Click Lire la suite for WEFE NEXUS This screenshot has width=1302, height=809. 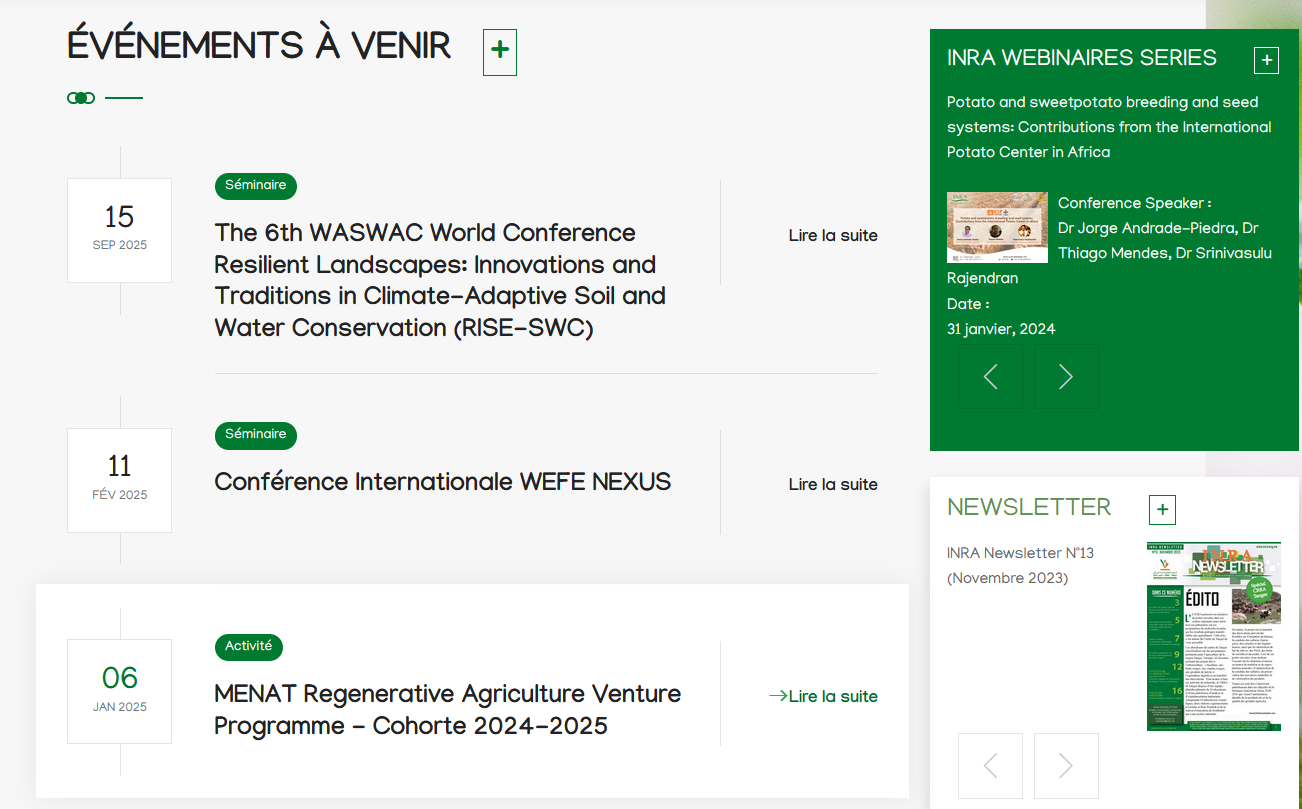(x=833, y=485)
